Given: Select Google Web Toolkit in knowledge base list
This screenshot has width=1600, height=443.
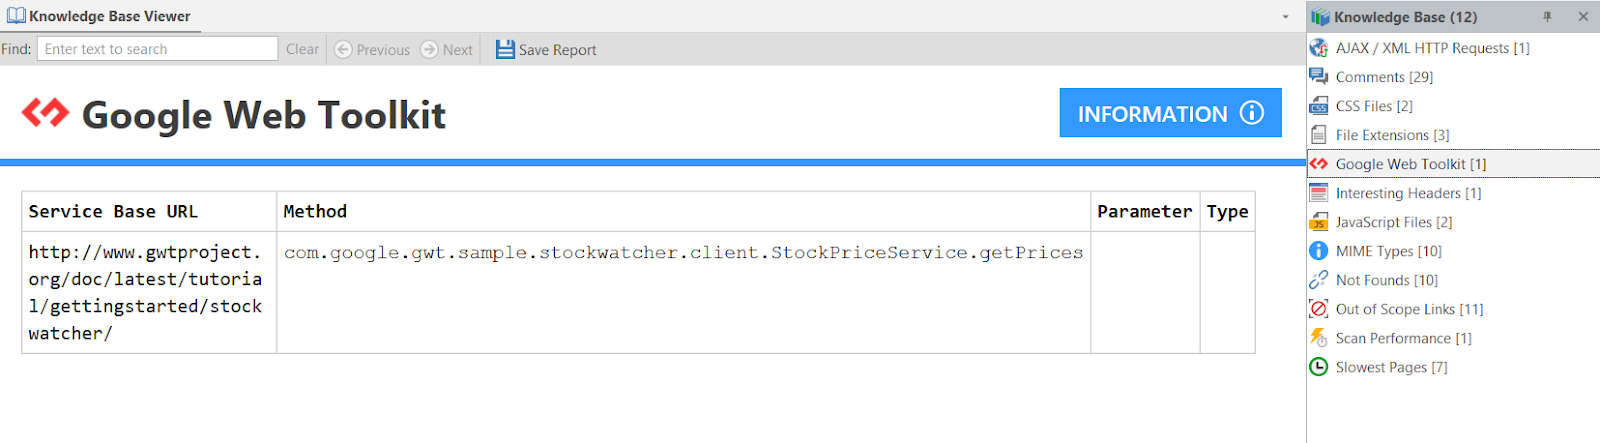Looking at the screenshot, I should click(x=1410, y=164).
